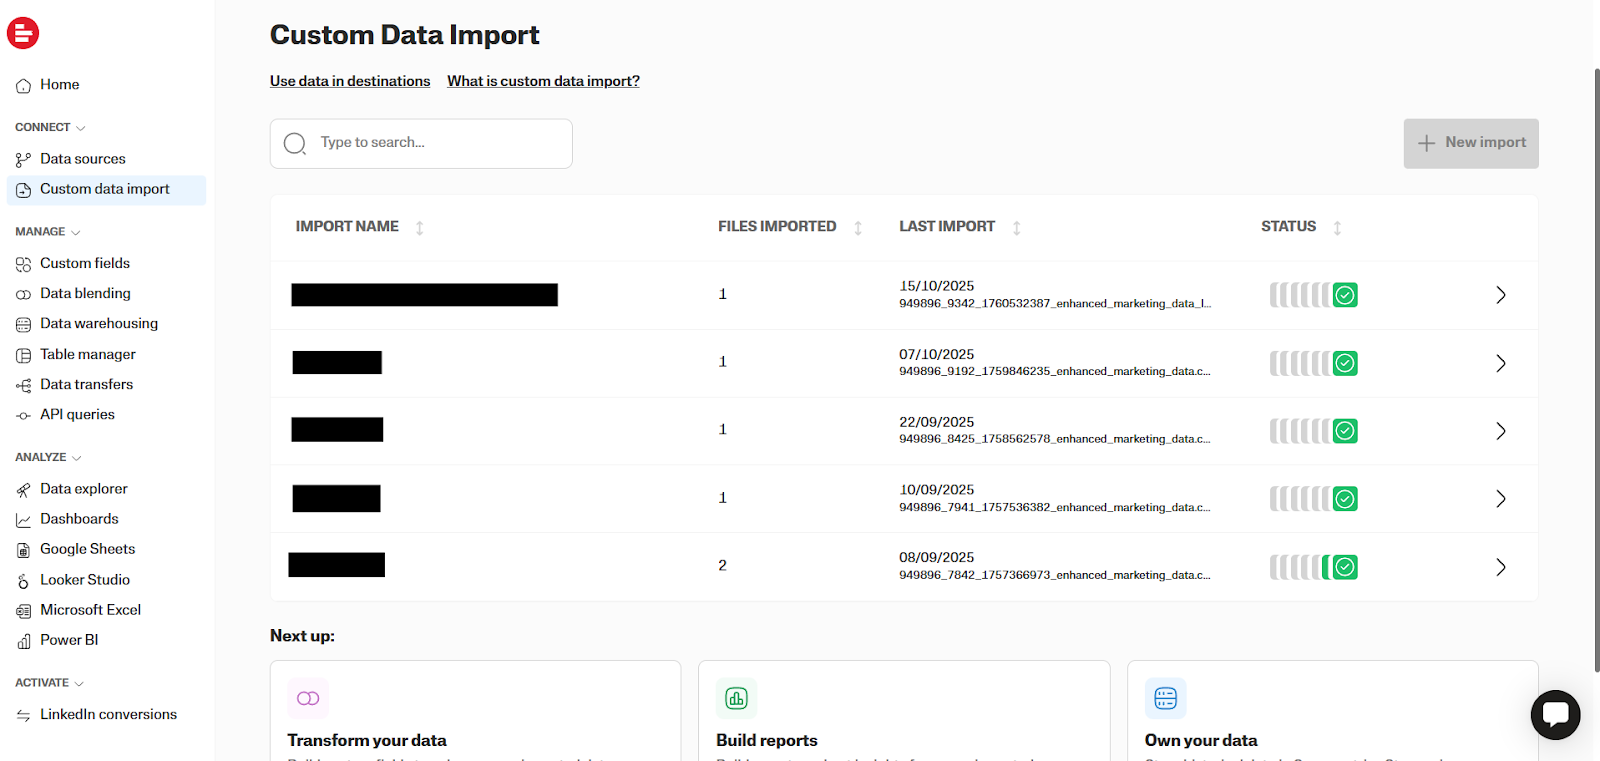Click the API queries icon
The height and width of the screenshot is (761, 1600).
coord(23,415)
